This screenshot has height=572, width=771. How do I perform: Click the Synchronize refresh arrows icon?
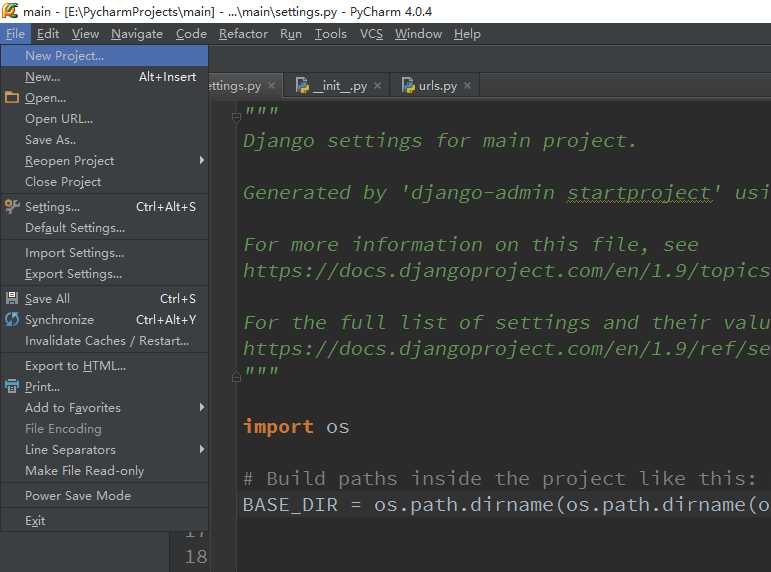click(12, 319)
